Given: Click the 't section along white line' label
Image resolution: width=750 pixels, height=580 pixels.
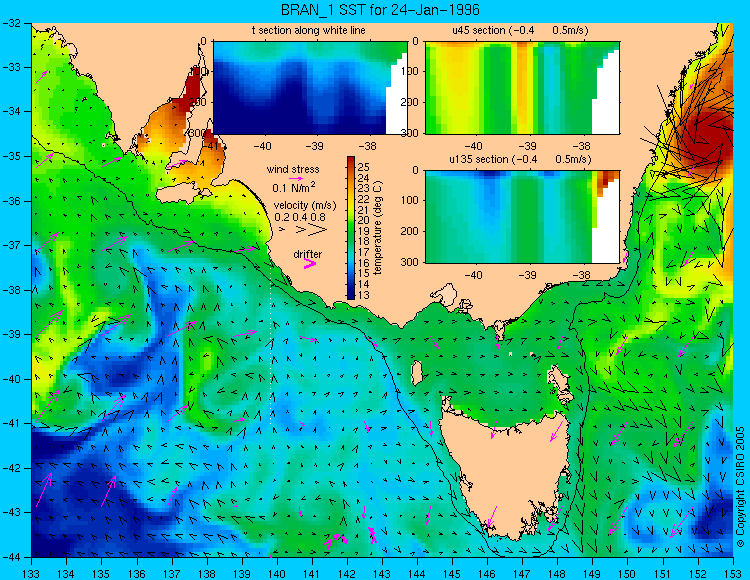Looking at the screenshot, I should 309,30.
